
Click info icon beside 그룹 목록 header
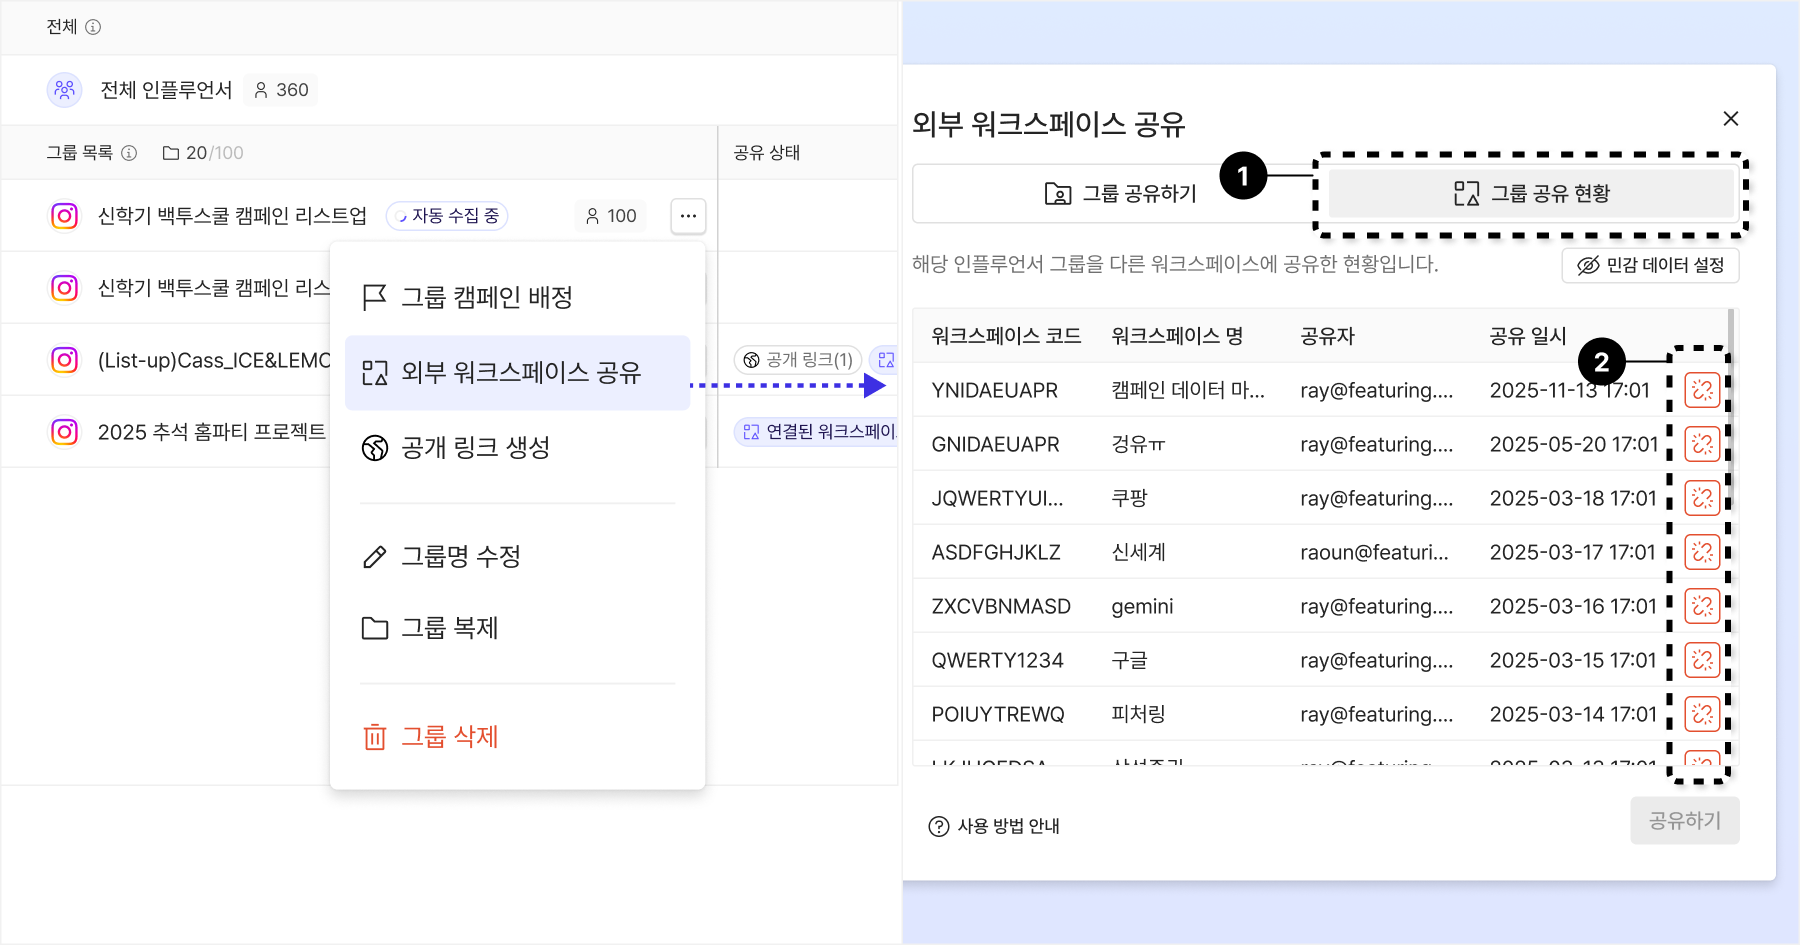pos(129,153)
